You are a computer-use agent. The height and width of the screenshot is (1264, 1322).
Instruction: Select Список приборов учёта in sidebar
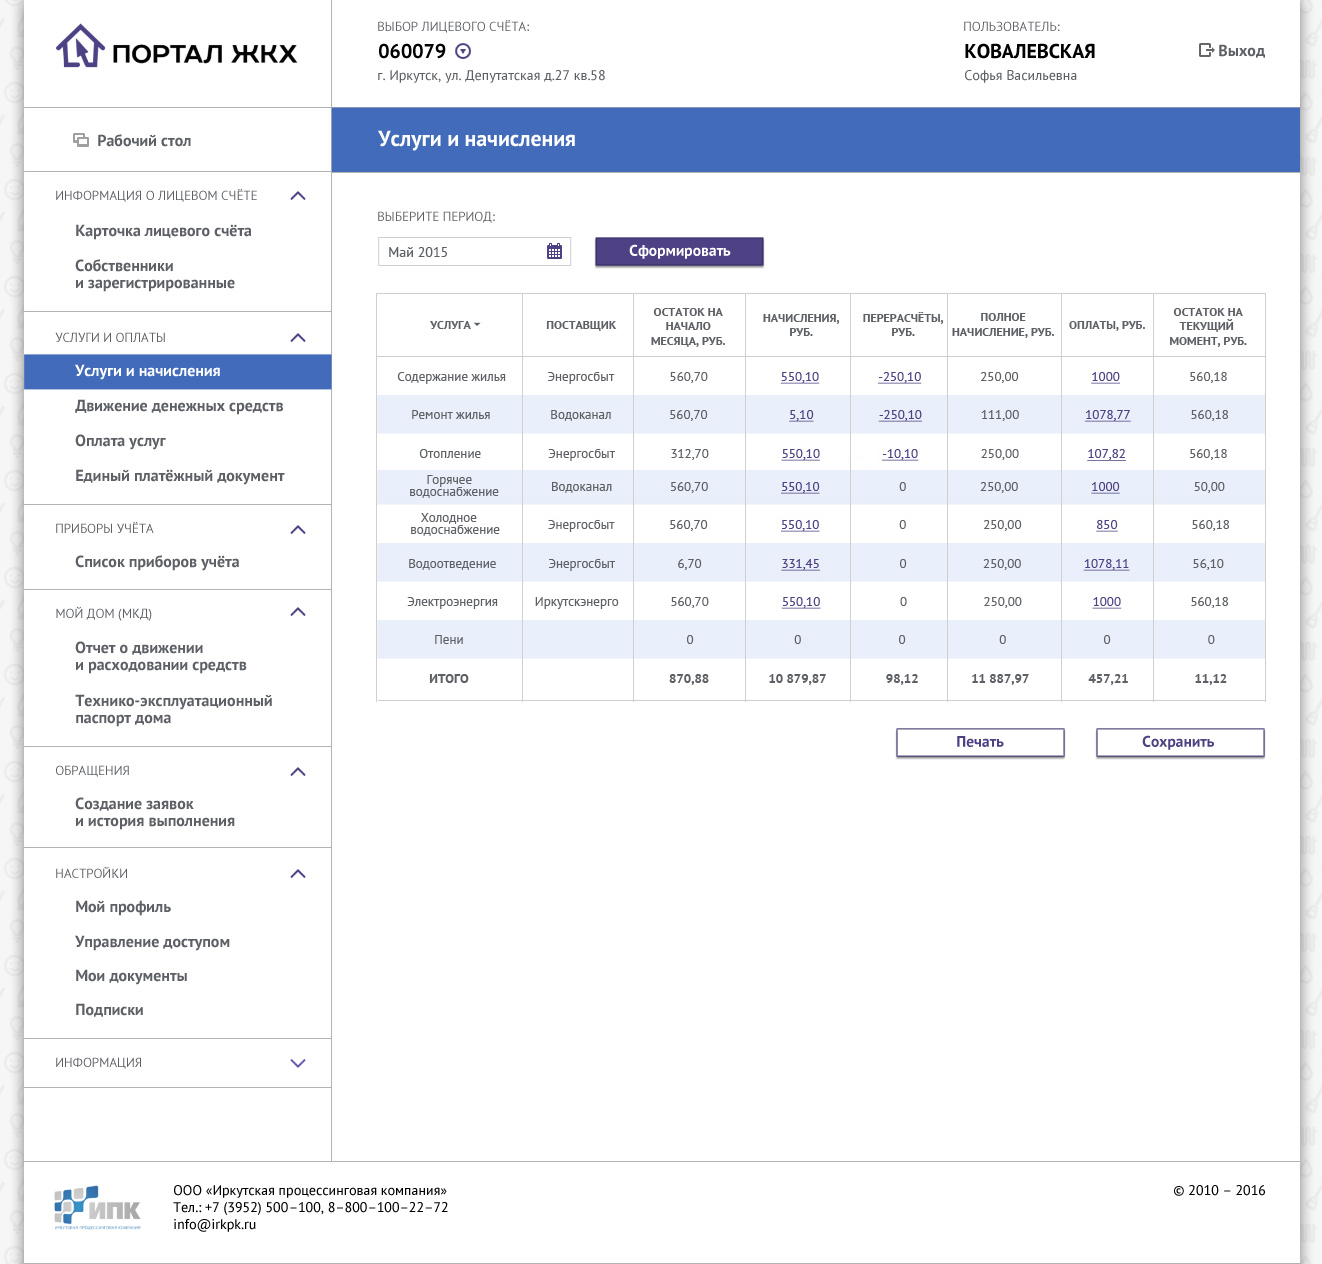tap(157, 562)
